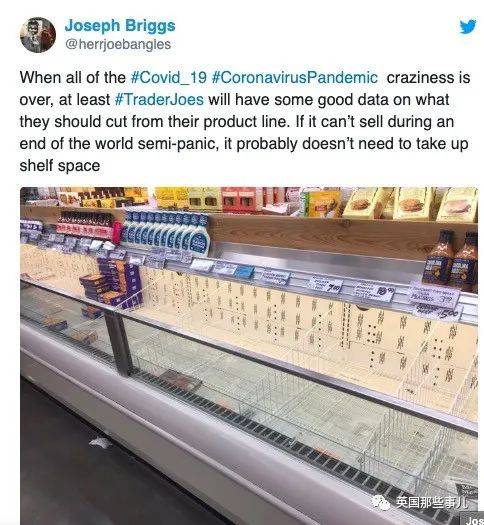Click the blue bottles in photo
This screenshot has height=525, width=484.
[x=167, y=230]
